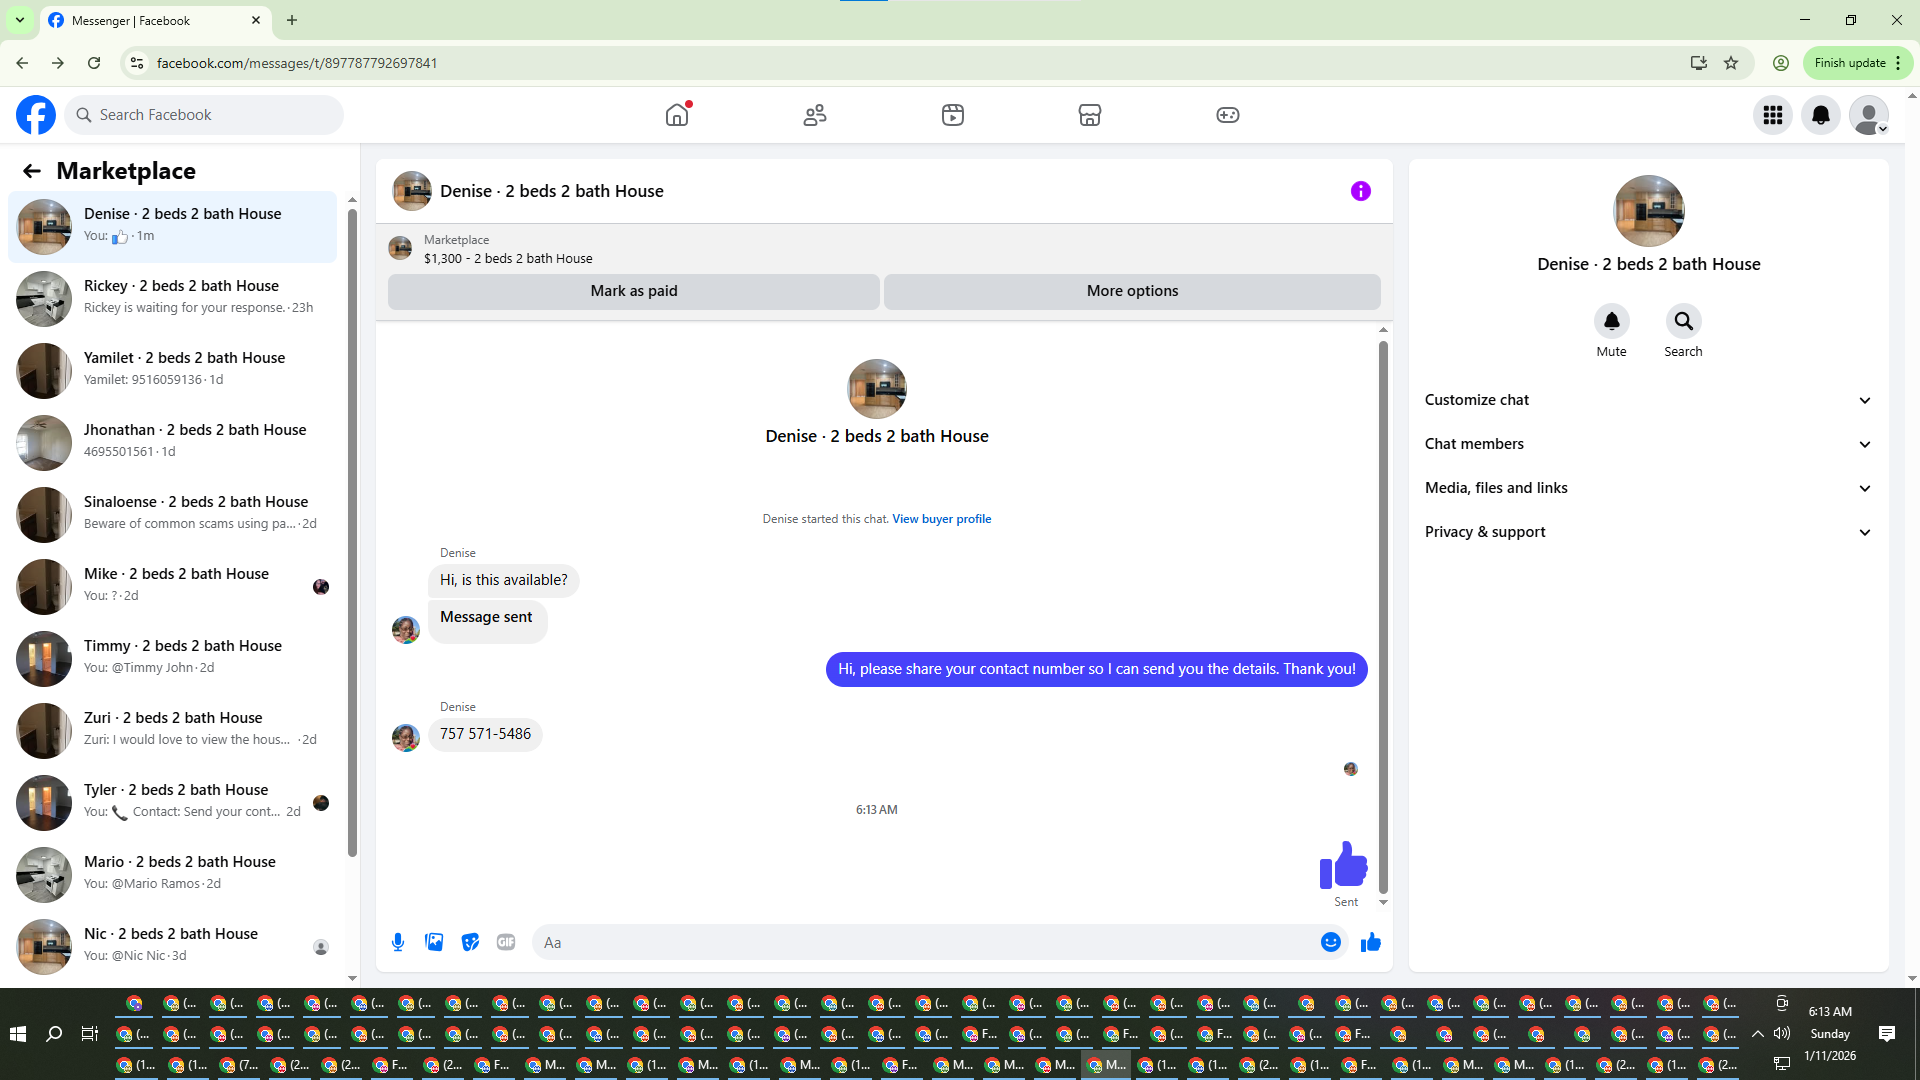Click the browser address bar URL
Viewport: 1920px width, 1080px height.
tap(297, 63)
